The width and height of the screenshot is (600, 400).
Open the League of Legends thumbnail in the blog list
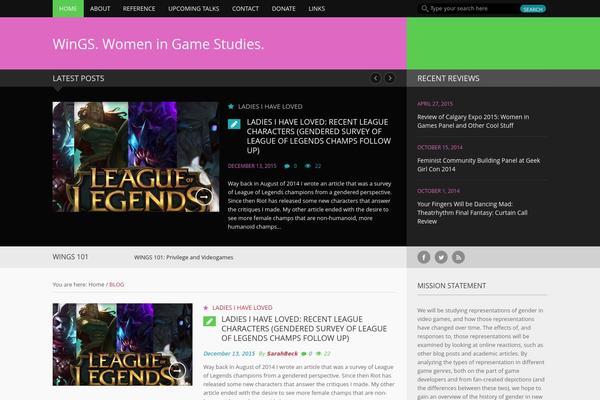(x=122, y=344)
